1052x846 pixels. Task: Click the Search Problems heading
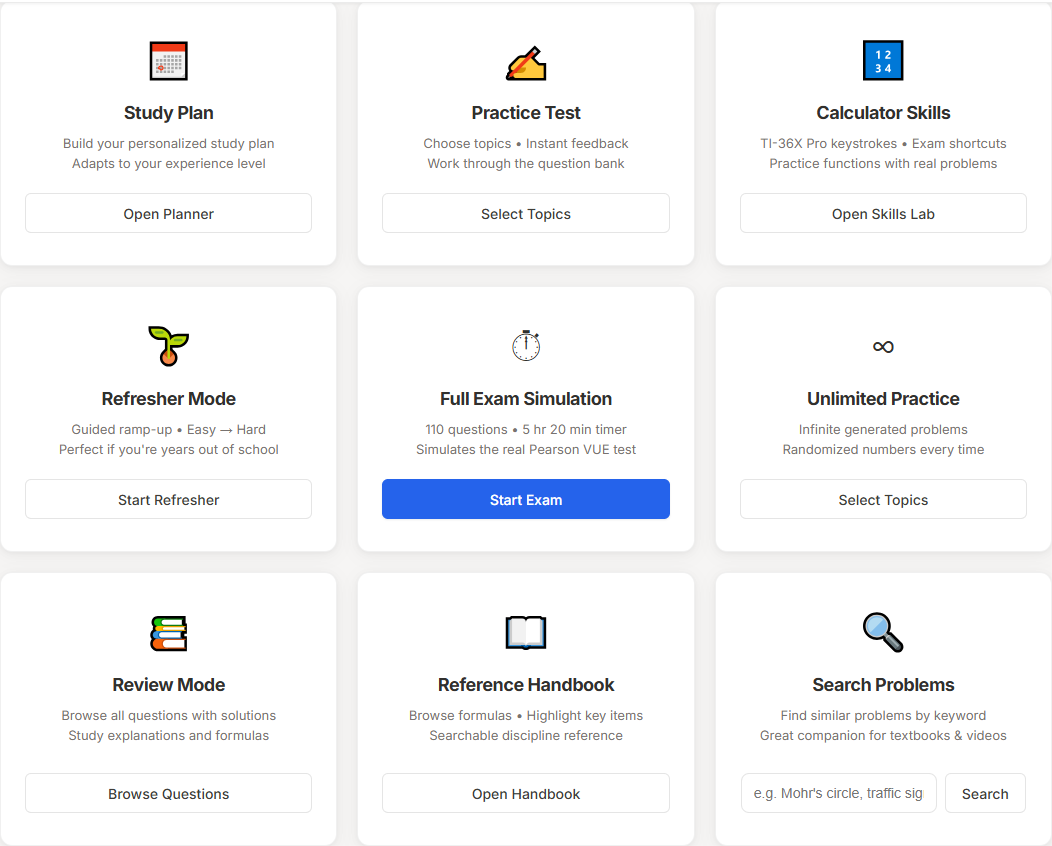883,684
